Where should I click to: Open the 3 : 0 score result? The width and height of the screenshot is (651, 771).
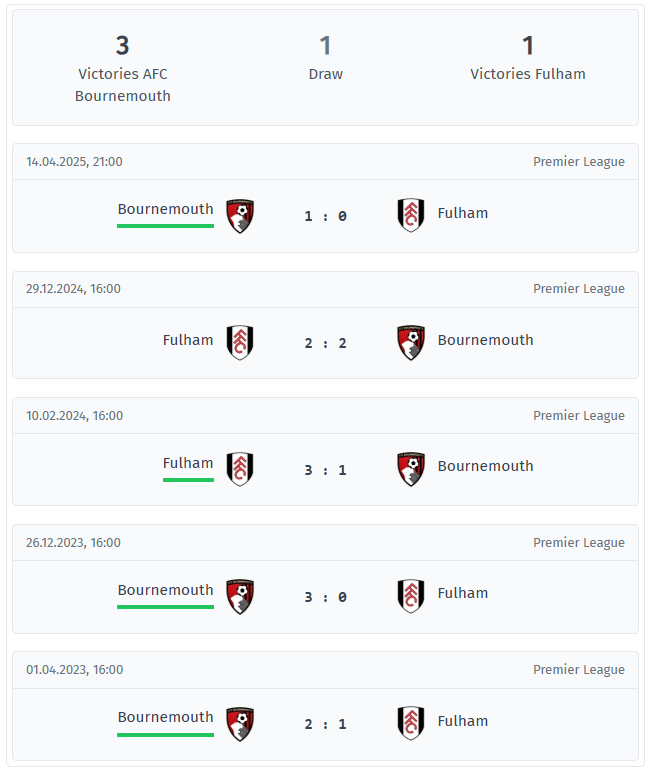coord(325,597)
